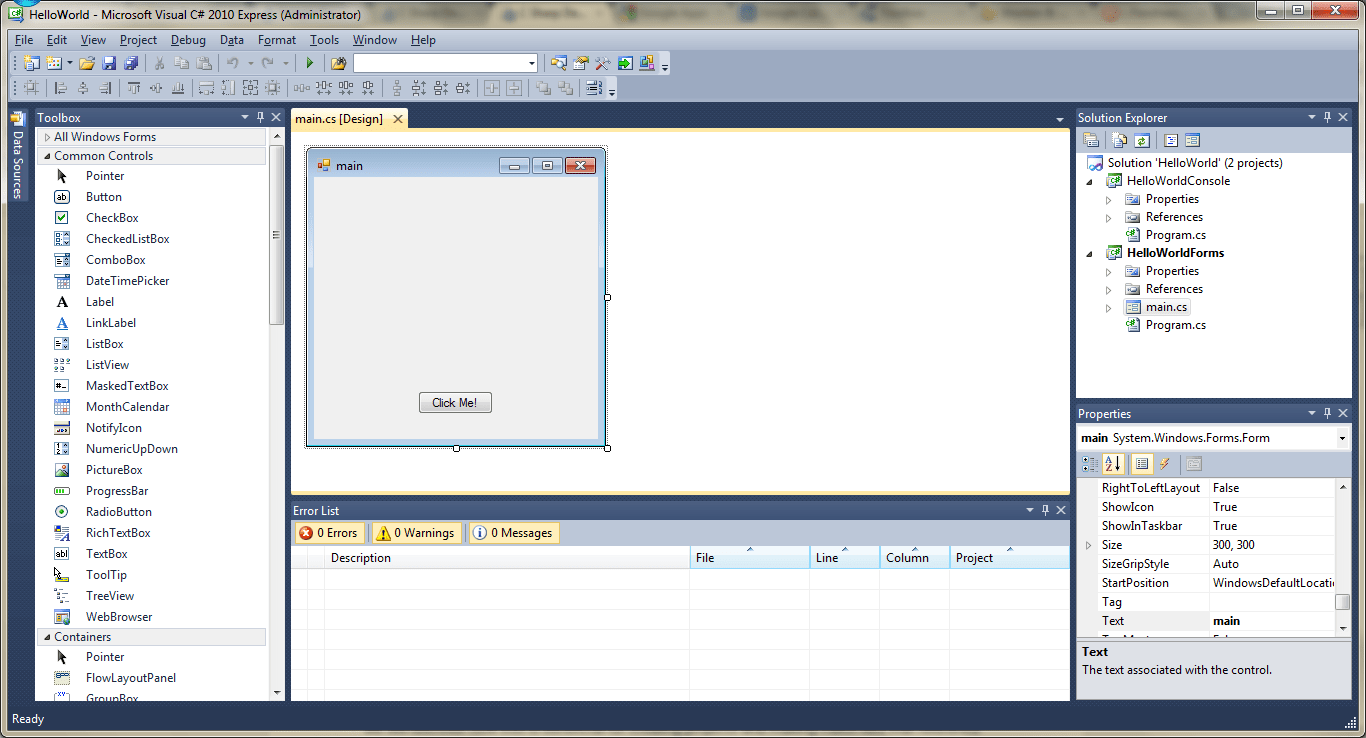1366x738 pixels.
Task: Open the Properties object selector dropdown
Action: tap(1341, 438)
